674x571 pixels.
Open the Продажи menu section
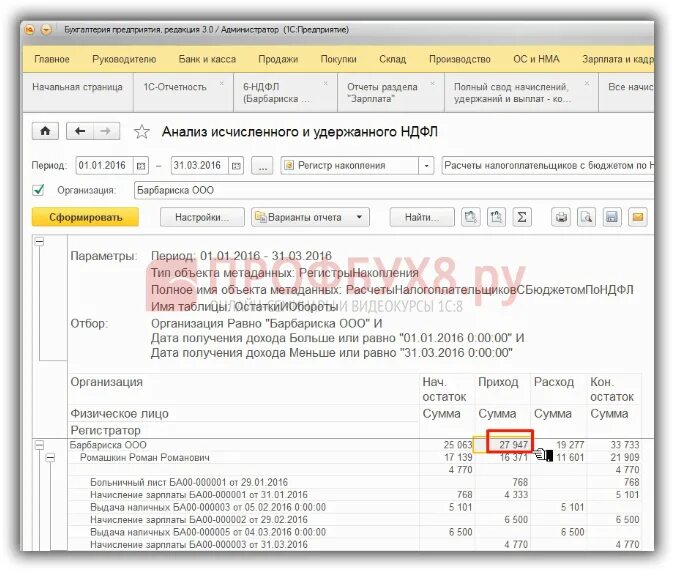point(278,59)
